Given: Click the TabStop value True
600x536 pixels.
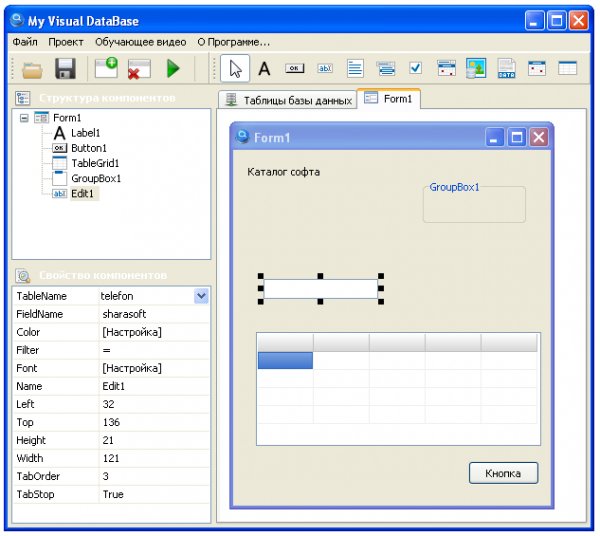Looking at the screenshot, I should [x=113, y=494].
